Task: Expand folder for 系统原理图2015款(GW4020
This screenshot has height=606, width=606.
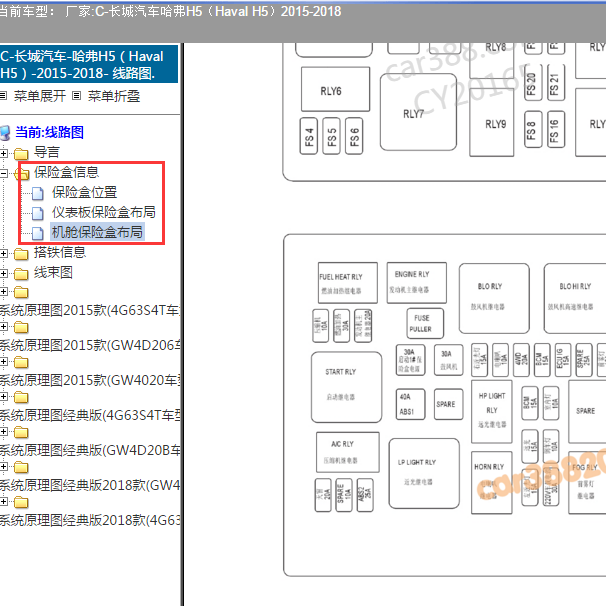Action: tap(3, 361)
